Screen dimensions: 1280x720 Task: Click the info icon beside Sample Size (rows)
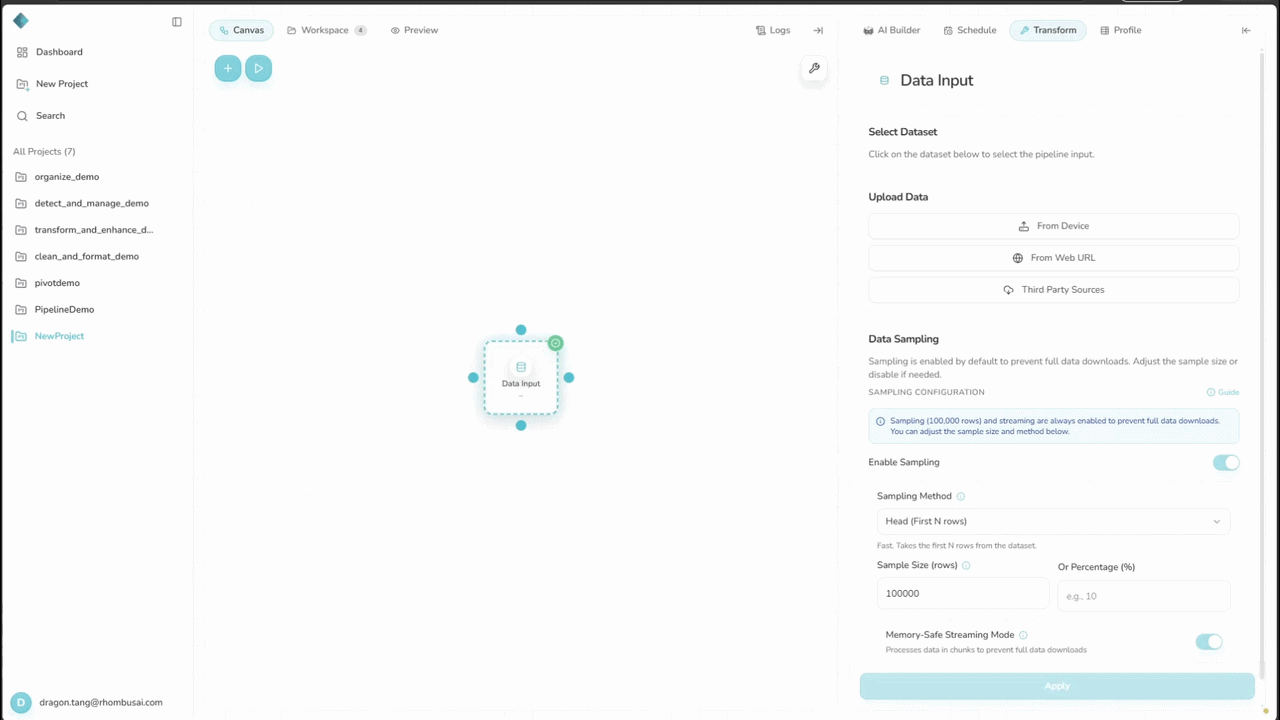966,565
